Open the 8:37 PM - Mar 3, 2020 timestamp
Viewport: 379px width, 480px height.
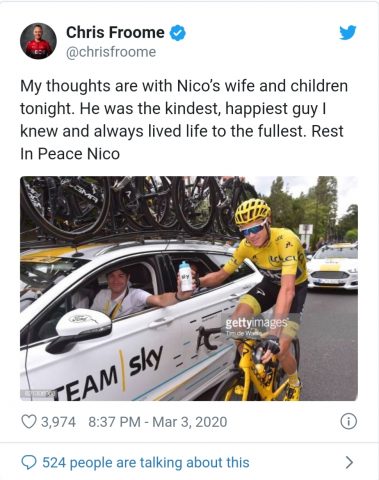click(x=158, y=422)
